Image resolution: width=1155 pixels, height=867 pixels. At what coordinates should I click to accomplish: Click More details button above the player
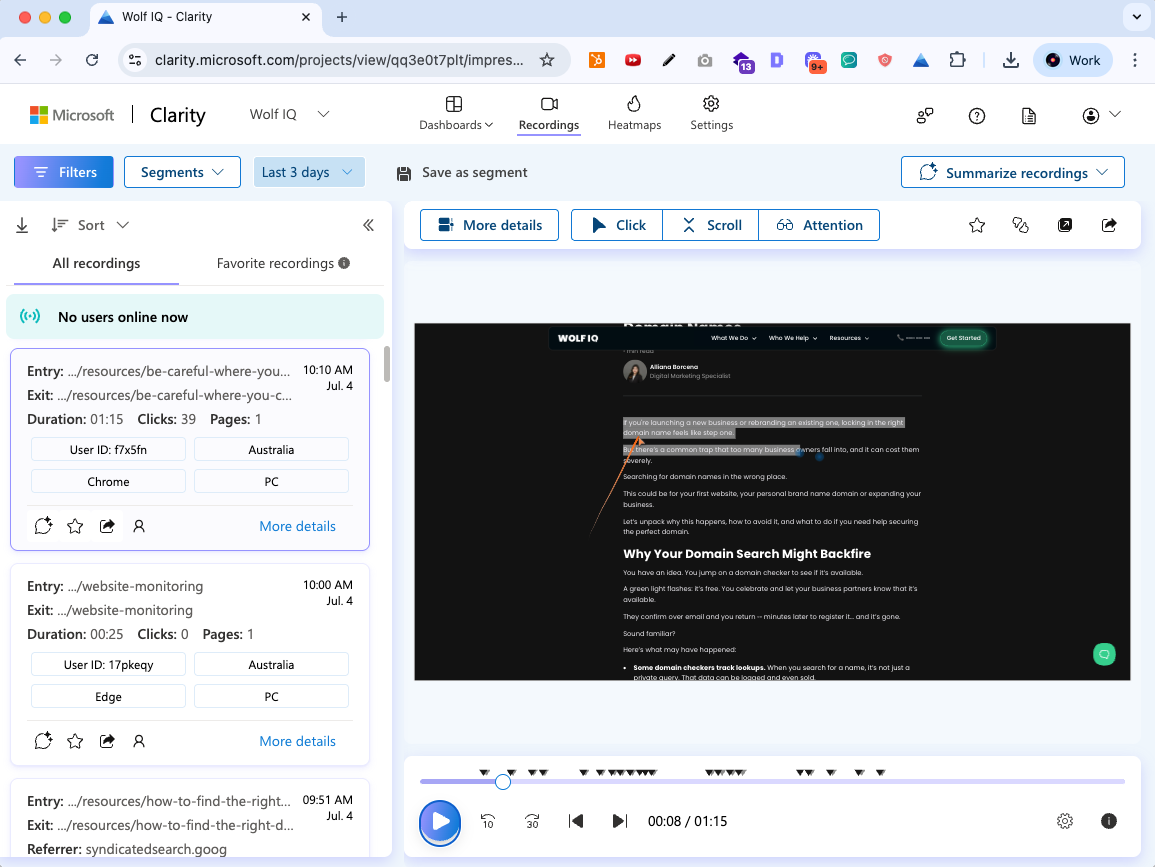click(x=489, y=225)
